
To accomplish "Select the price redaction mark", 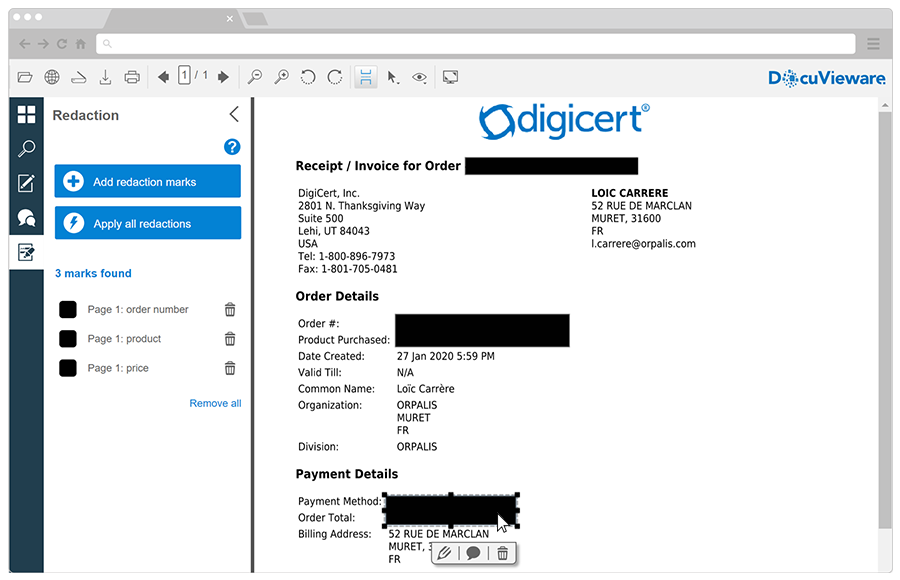I will (118, 368).
